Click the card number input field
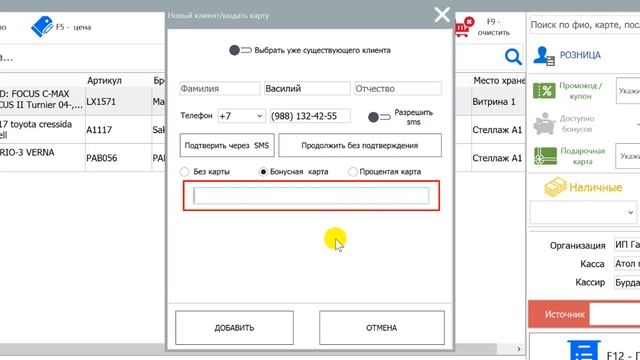 [311, 196]
